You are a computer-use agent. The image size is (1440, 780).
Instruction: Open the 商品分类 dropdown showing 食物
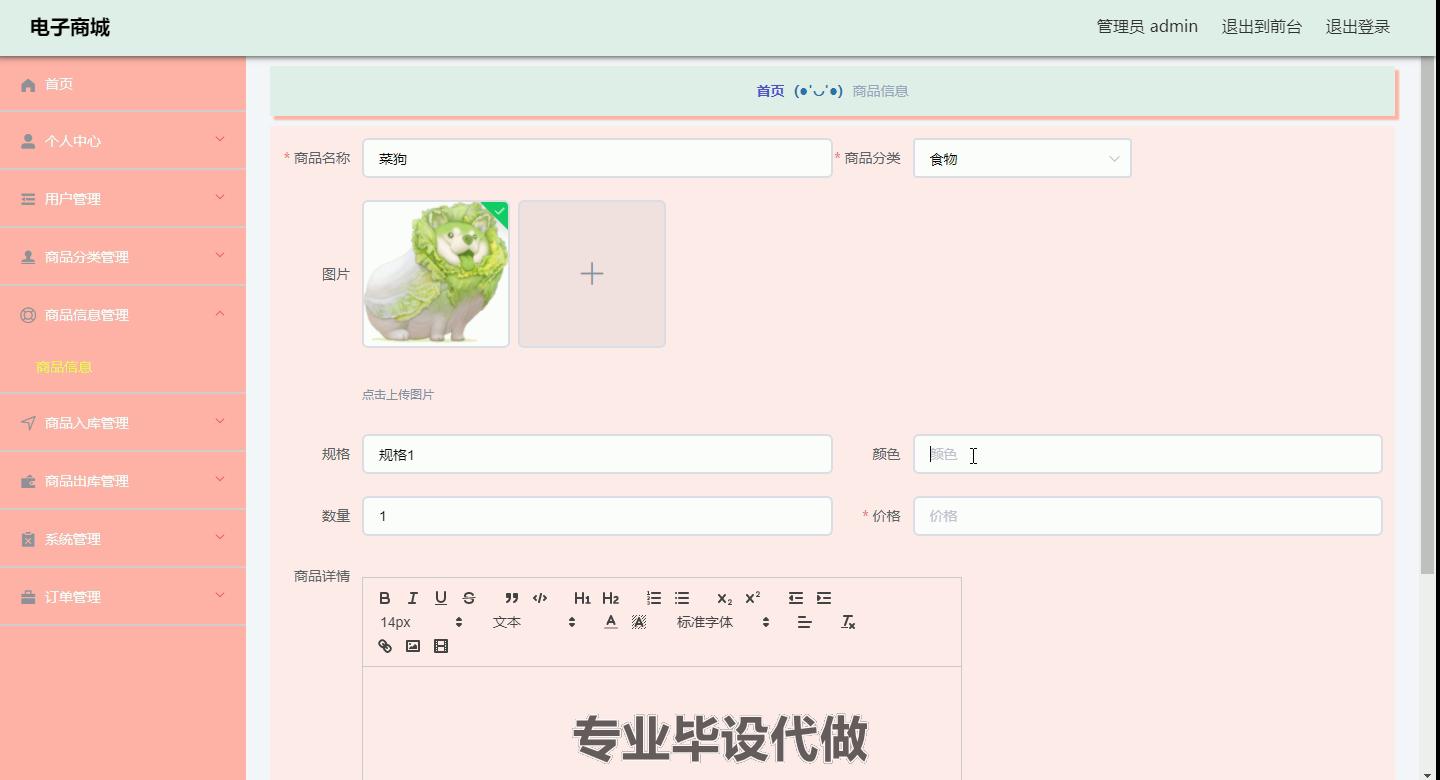[x=1022, y=158]
